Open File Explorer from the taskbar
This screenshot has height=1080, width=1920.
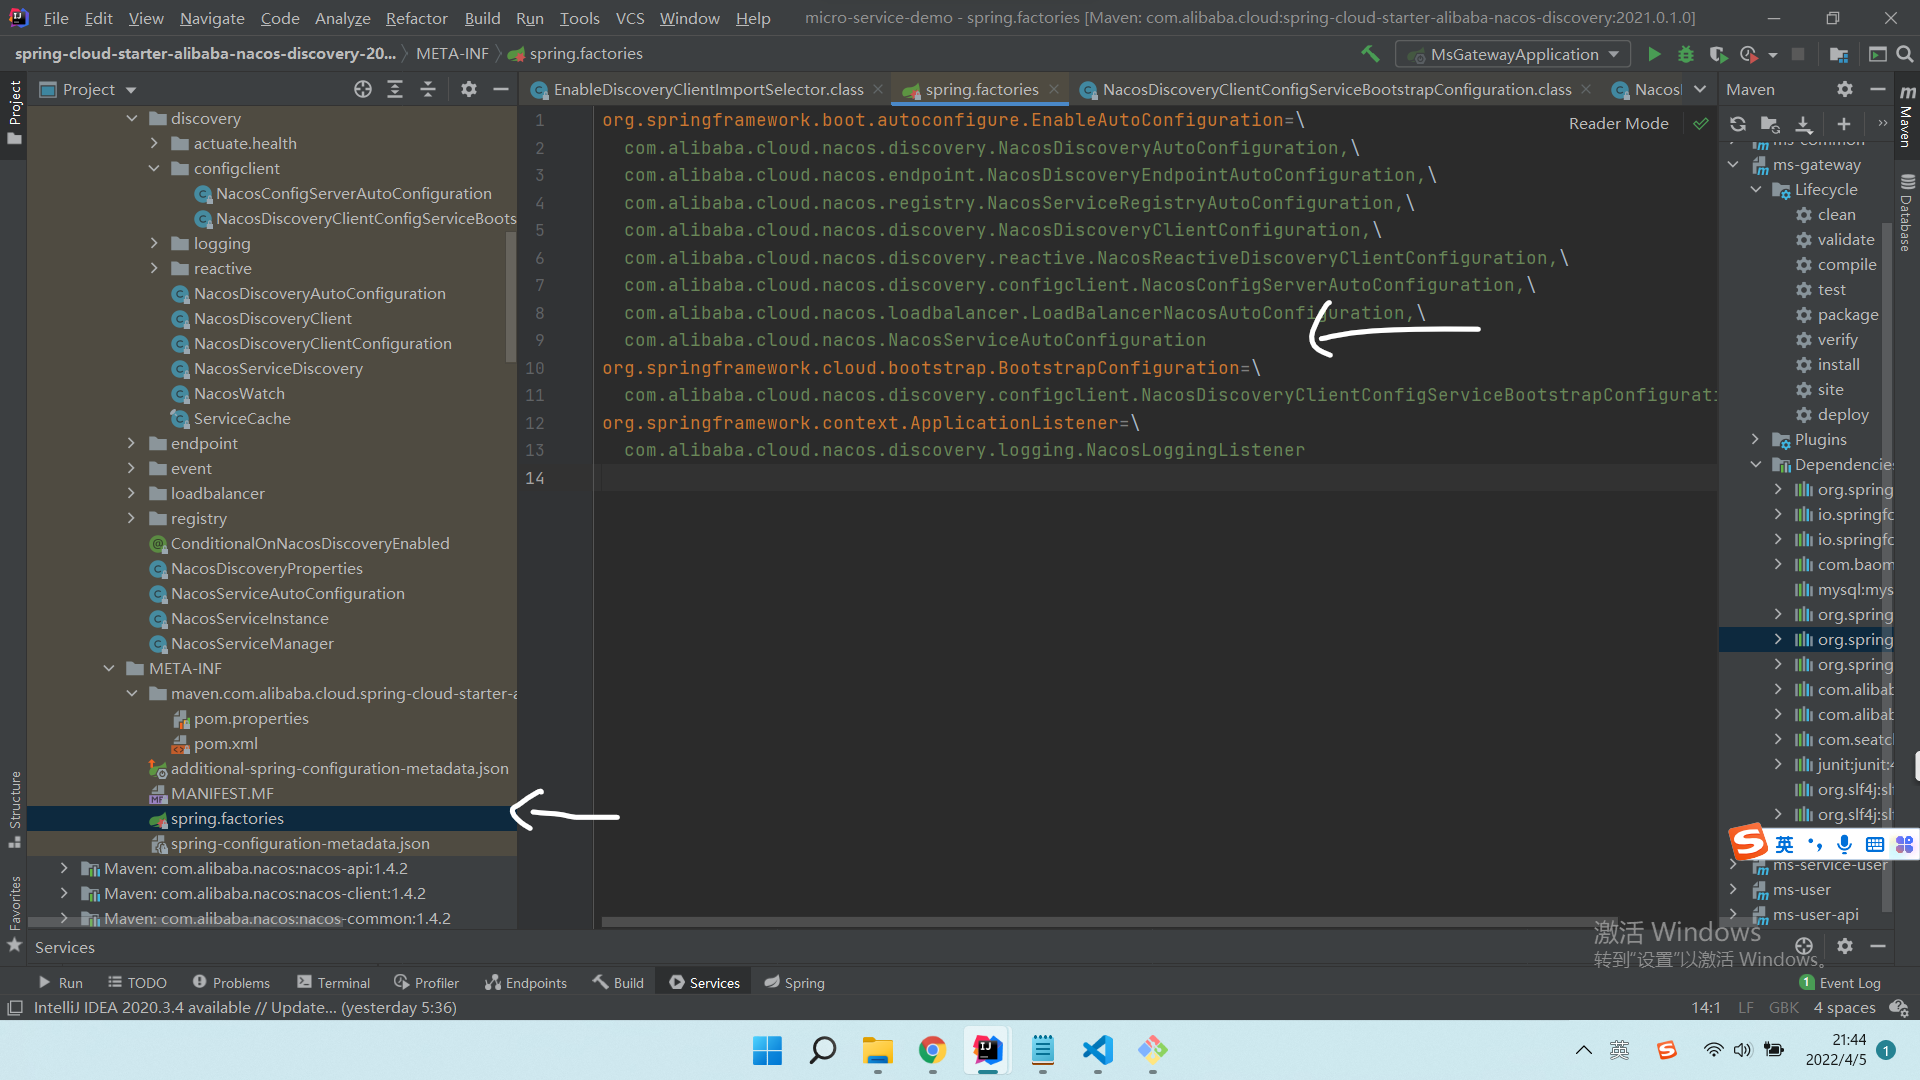(x=877, y=1050)
